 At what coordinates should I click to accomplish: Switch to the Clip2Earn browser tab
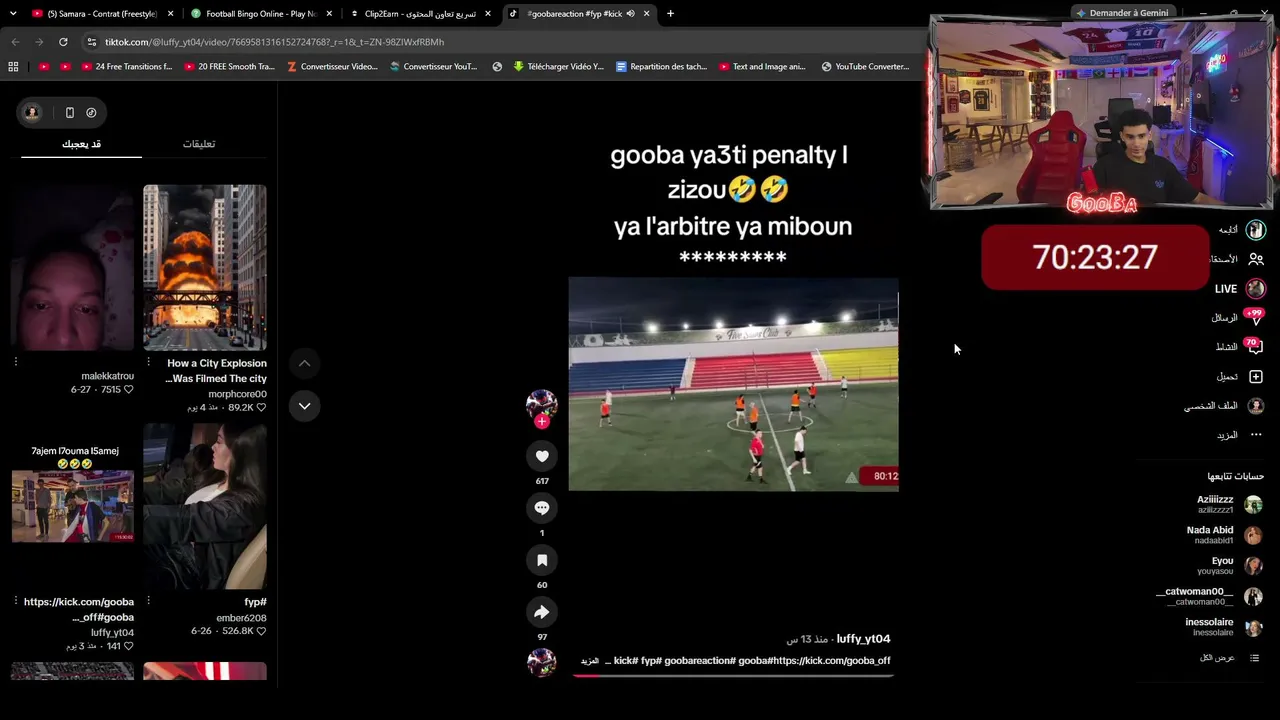420,14
